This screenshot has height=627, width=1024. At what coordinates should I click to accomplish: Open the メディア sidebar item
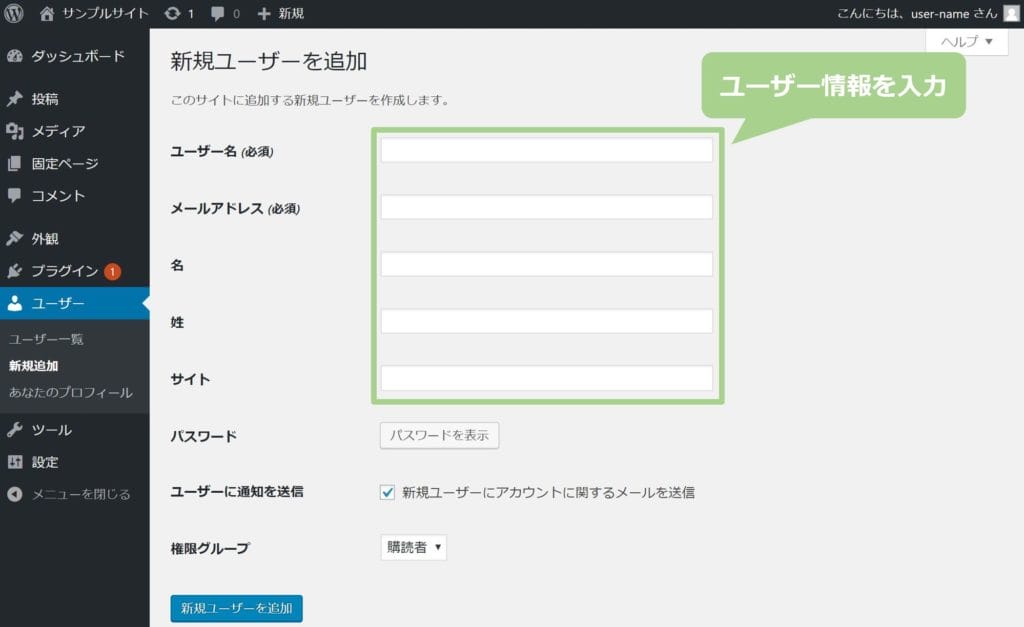pos(57,131)
